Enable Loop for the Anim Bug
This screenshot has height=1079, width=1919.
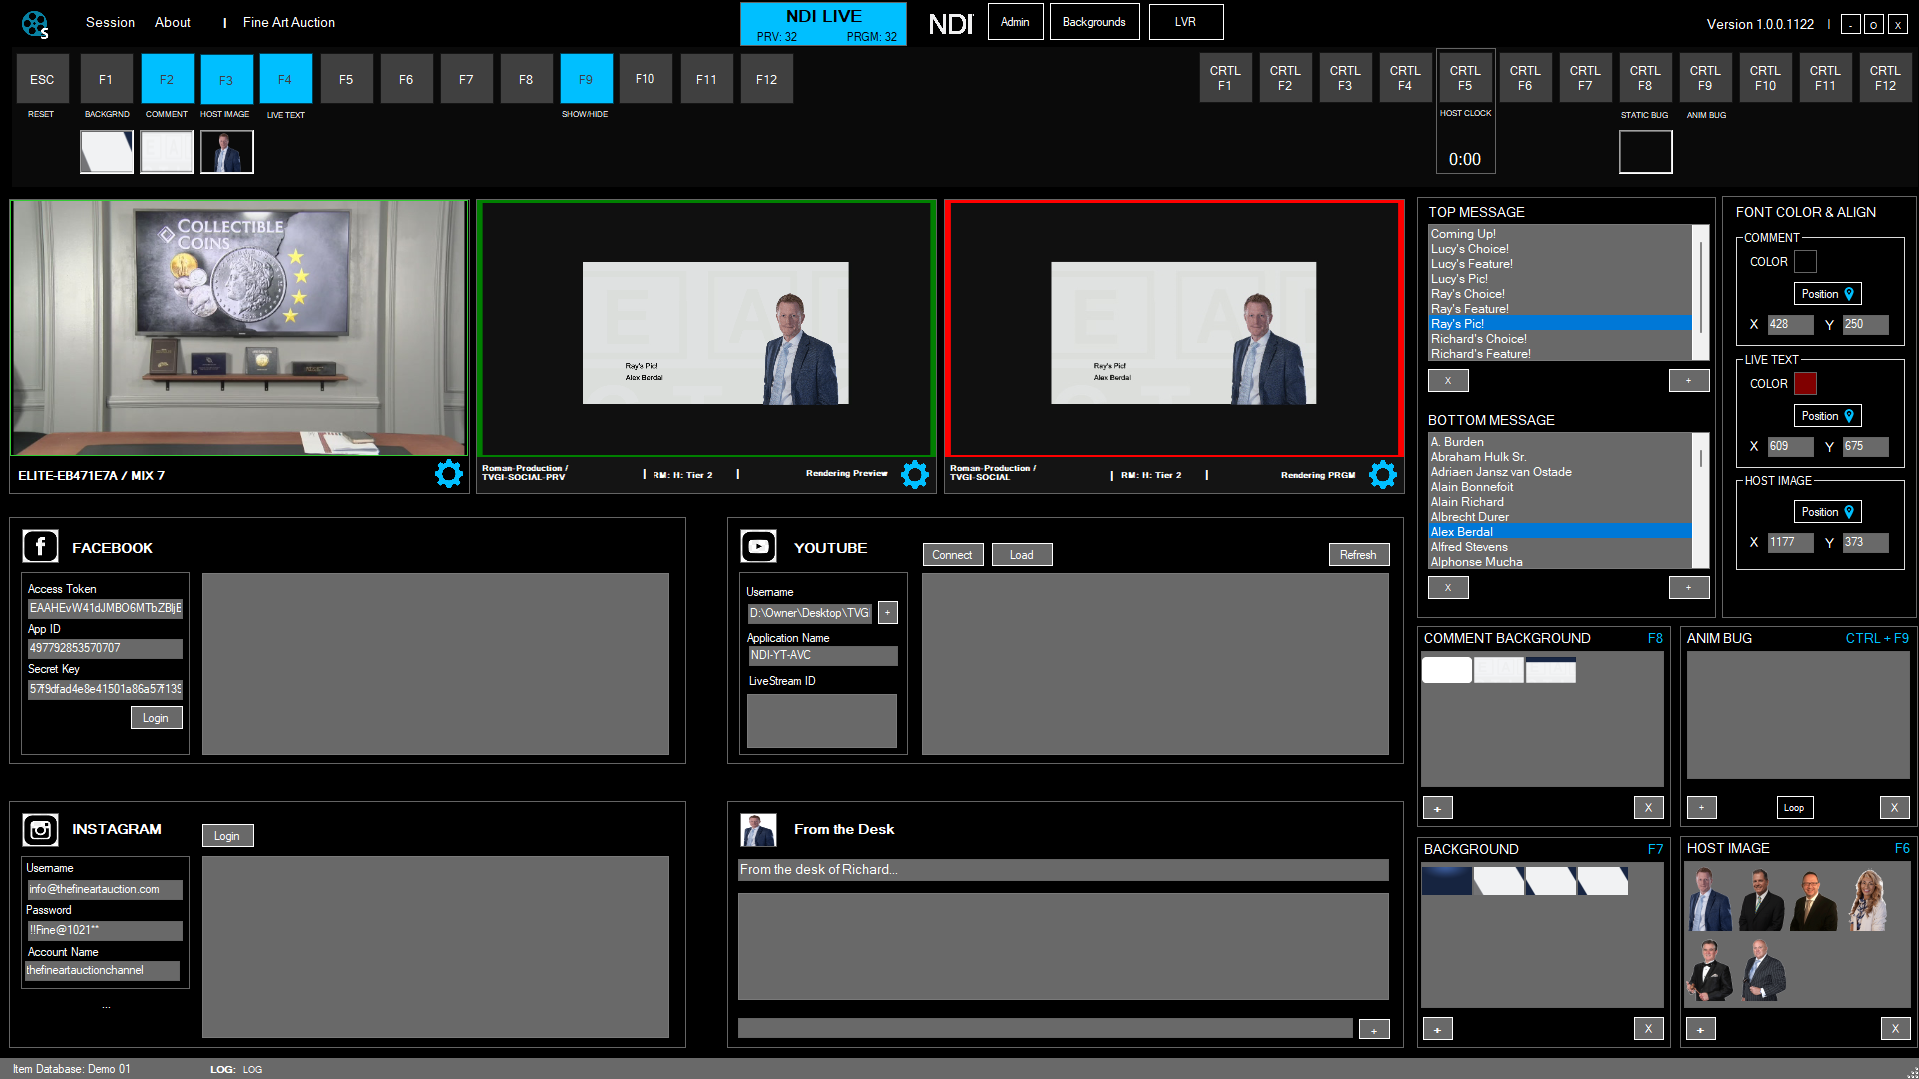click(1794, 807)
